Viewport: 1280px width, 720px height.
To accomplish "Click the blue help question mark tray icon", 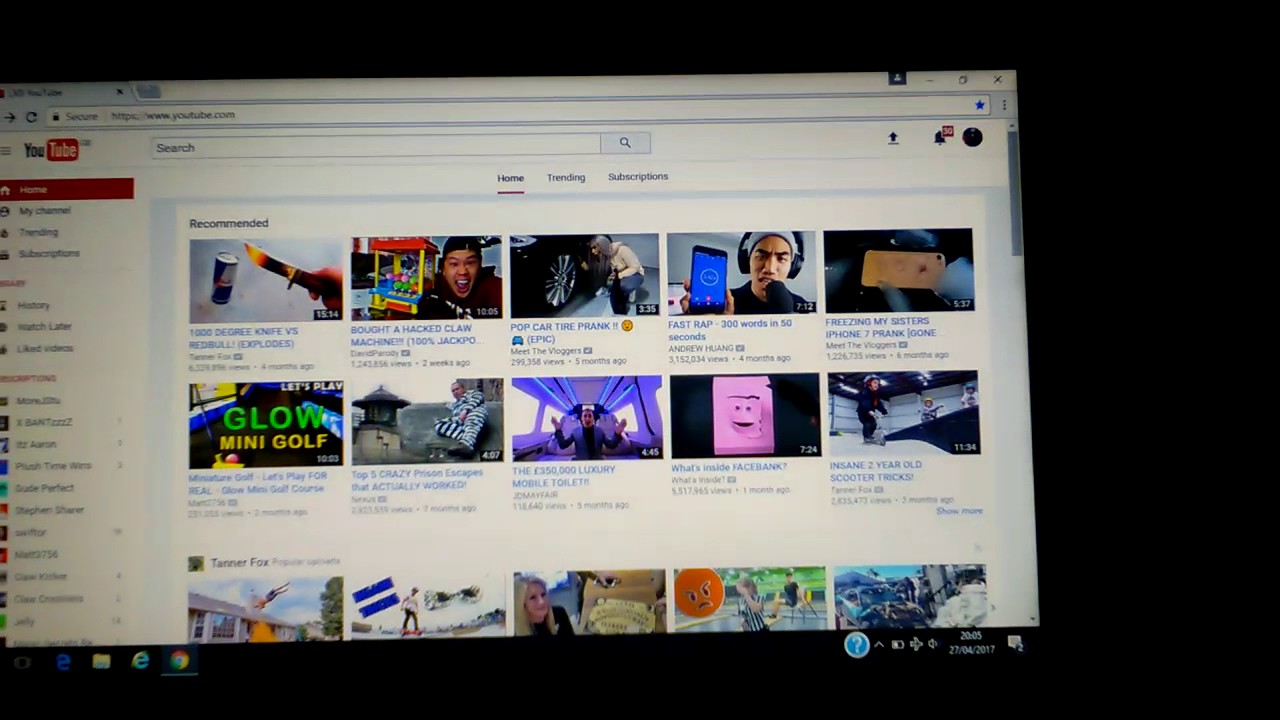I will [856, 645].
